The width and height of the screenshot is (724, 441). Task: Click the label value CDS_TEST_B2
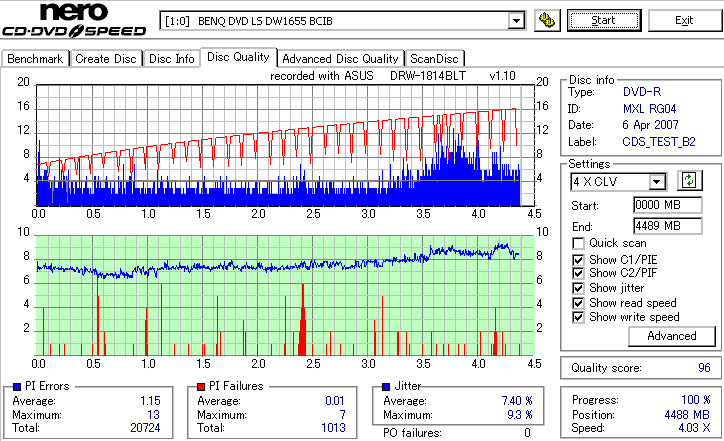659,142
